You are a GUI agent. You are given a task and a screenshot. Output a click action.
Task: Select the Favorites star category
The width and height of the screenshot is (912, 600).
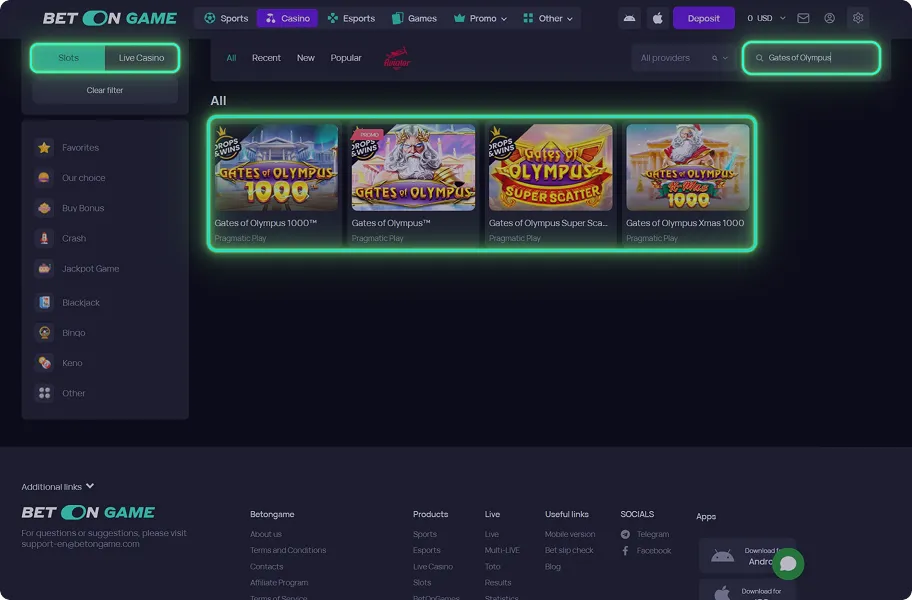pos(80,148)
